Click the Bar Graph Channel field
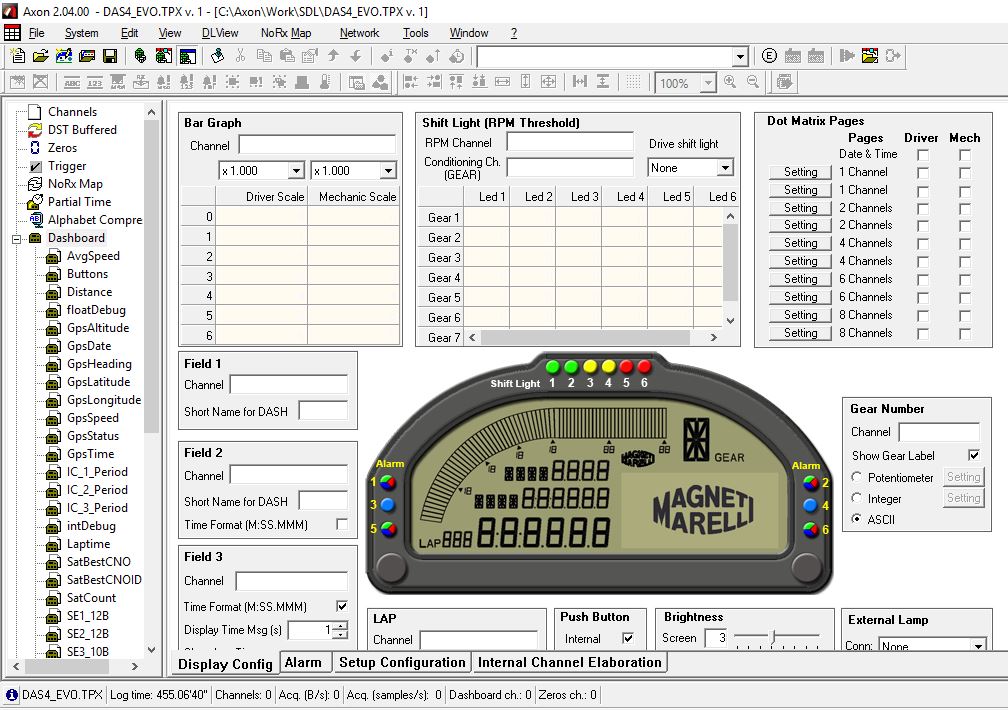The height and width of the screenshot is (710, 1008). (318, 145)
